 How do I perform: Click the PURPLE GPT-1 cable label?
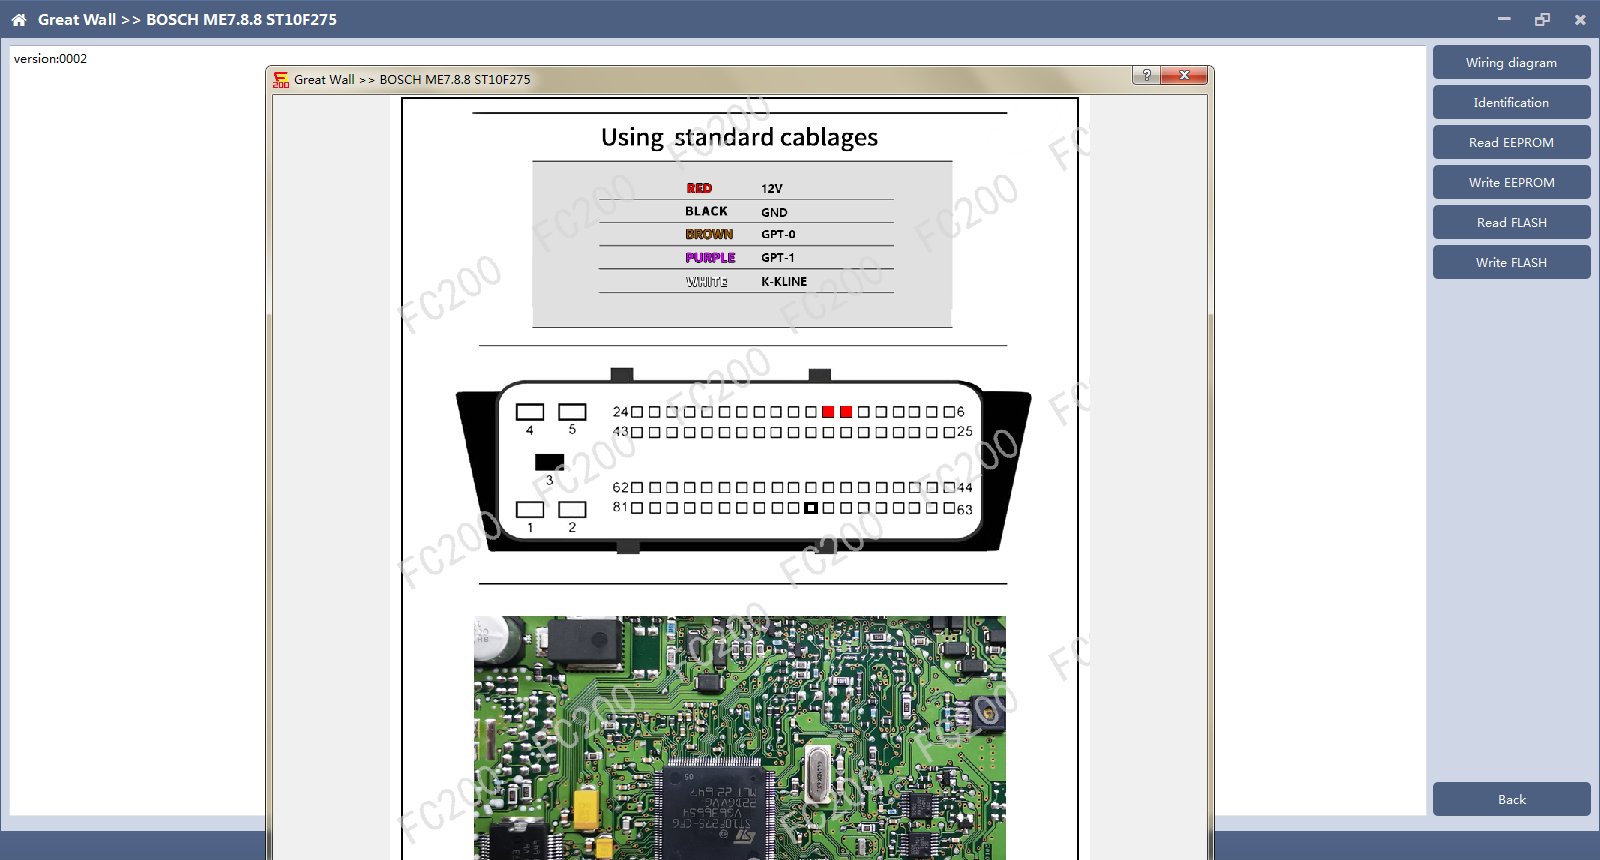[710, 257]
